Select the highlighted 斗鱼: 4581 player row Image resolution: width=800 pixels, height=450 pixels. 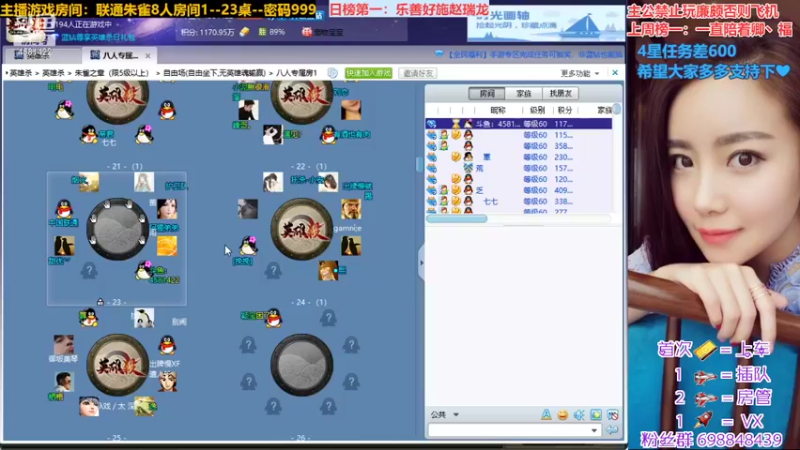point(518,123)
